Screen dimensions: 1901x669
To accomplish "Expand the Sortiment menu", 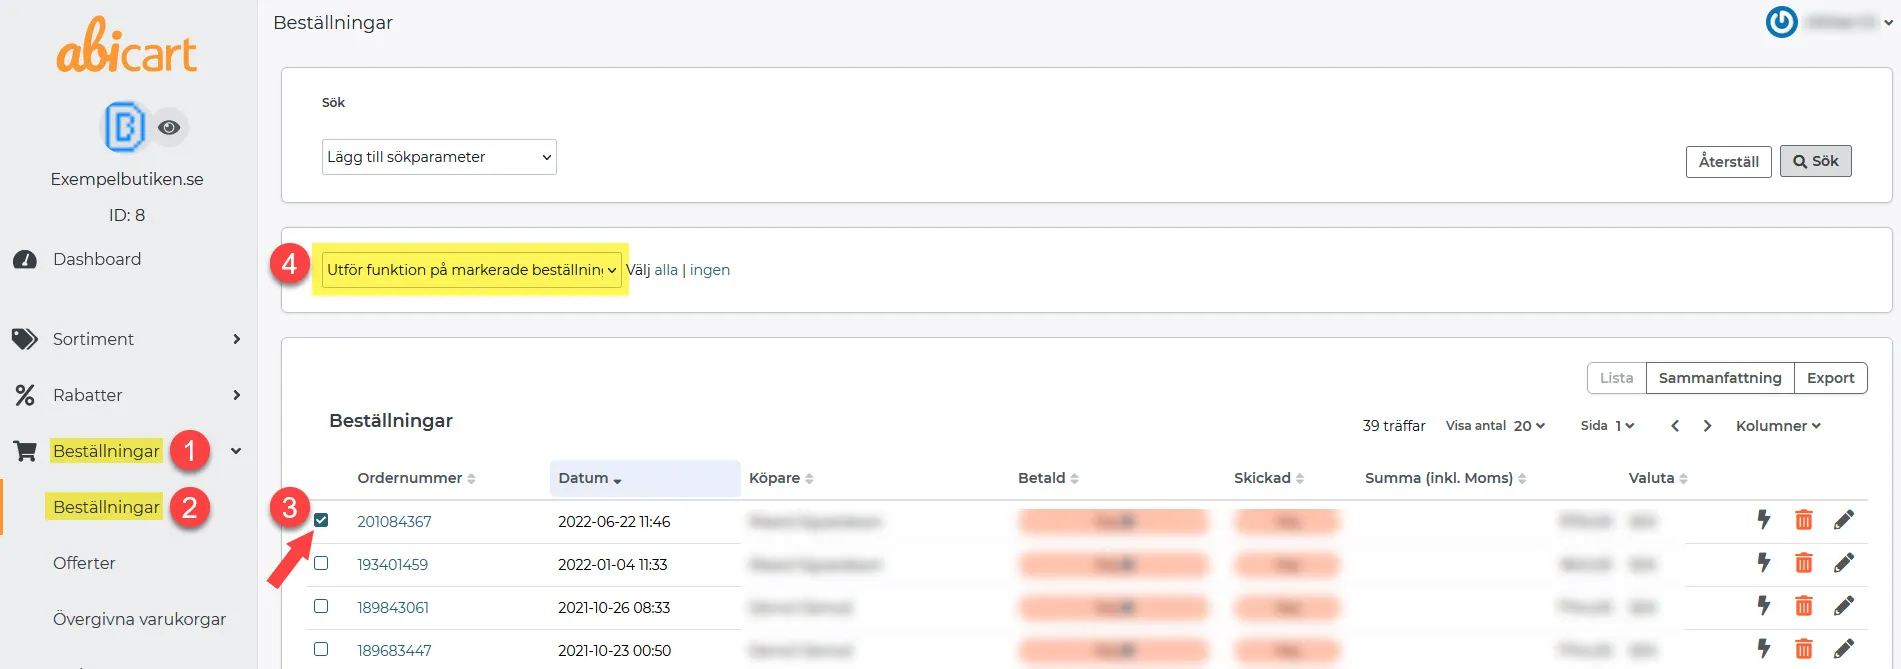I will [x=127, y=339].
